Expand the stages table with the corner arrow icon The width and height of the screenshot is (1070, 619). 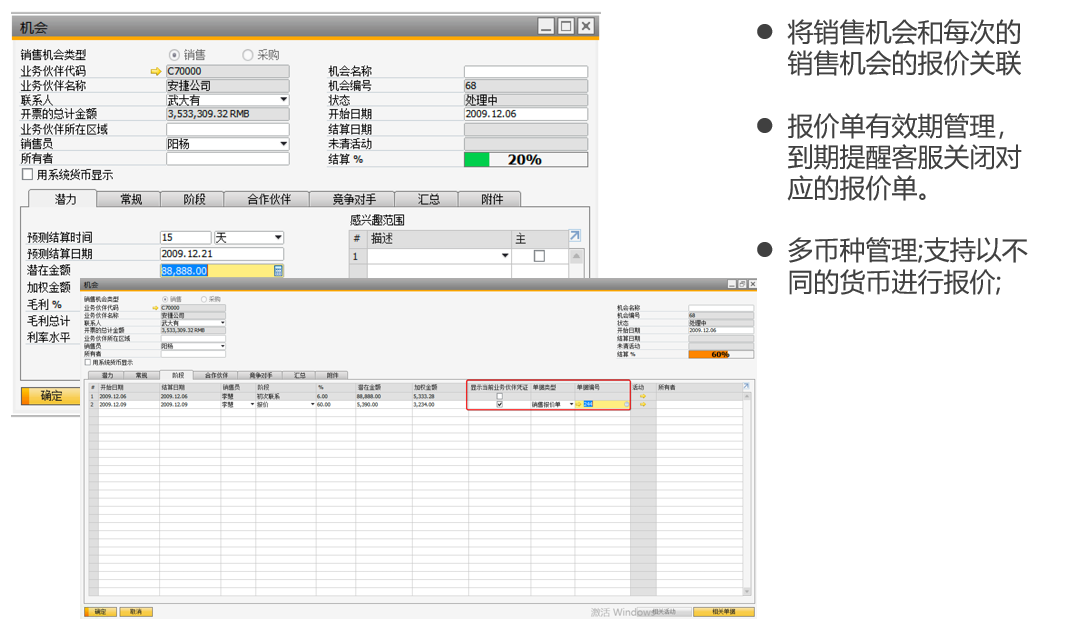(x=746, y=387)
